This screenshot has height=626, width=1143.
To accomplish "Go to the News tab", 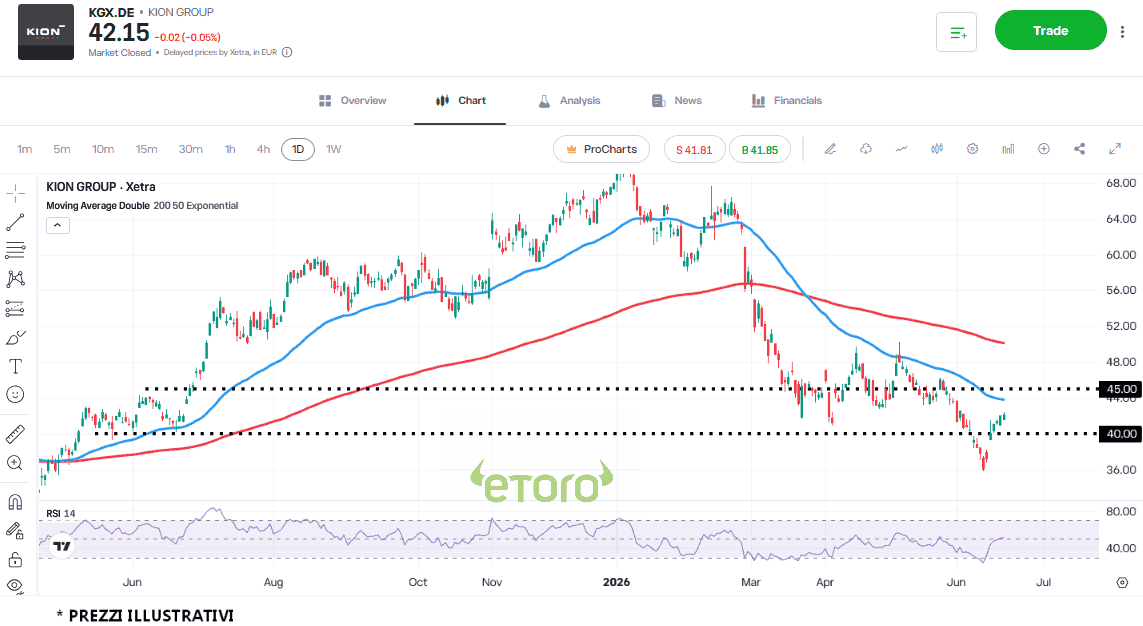I will click(676, 101).
